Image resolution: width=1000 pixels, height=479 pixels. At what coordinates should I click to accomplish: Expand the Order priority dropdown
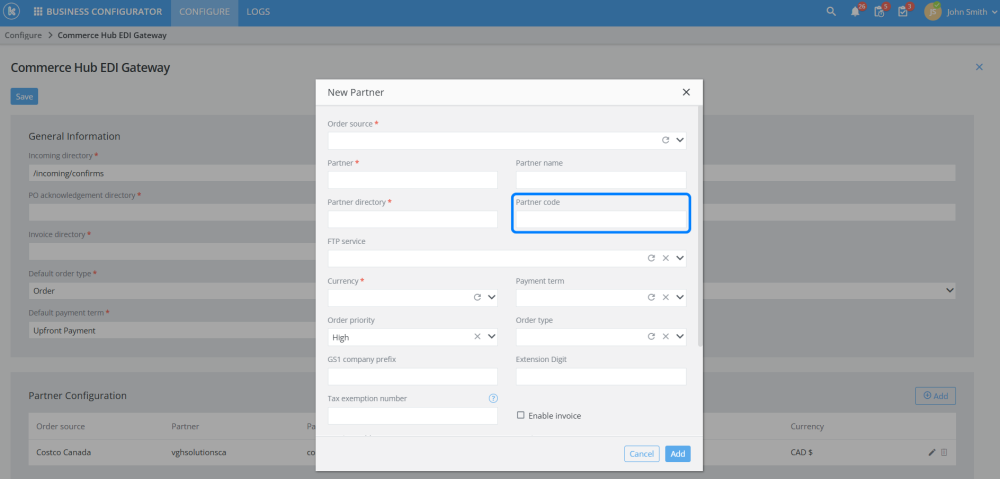[491, 337]
